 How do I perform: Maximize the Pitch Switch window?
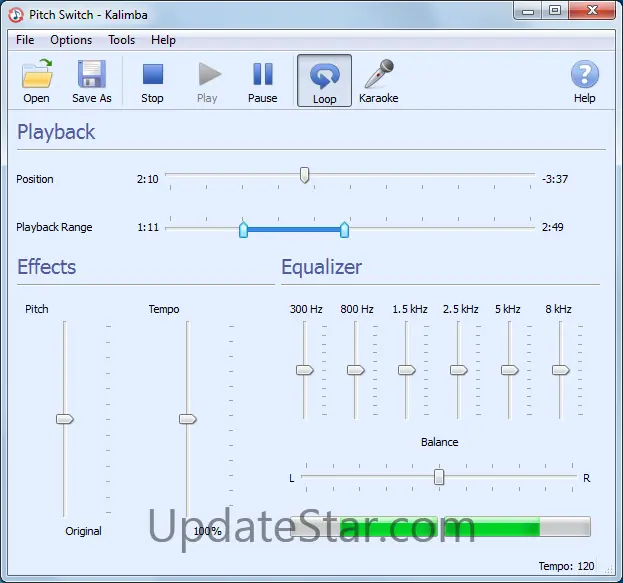pyautogui.click(x=555, y=11)
